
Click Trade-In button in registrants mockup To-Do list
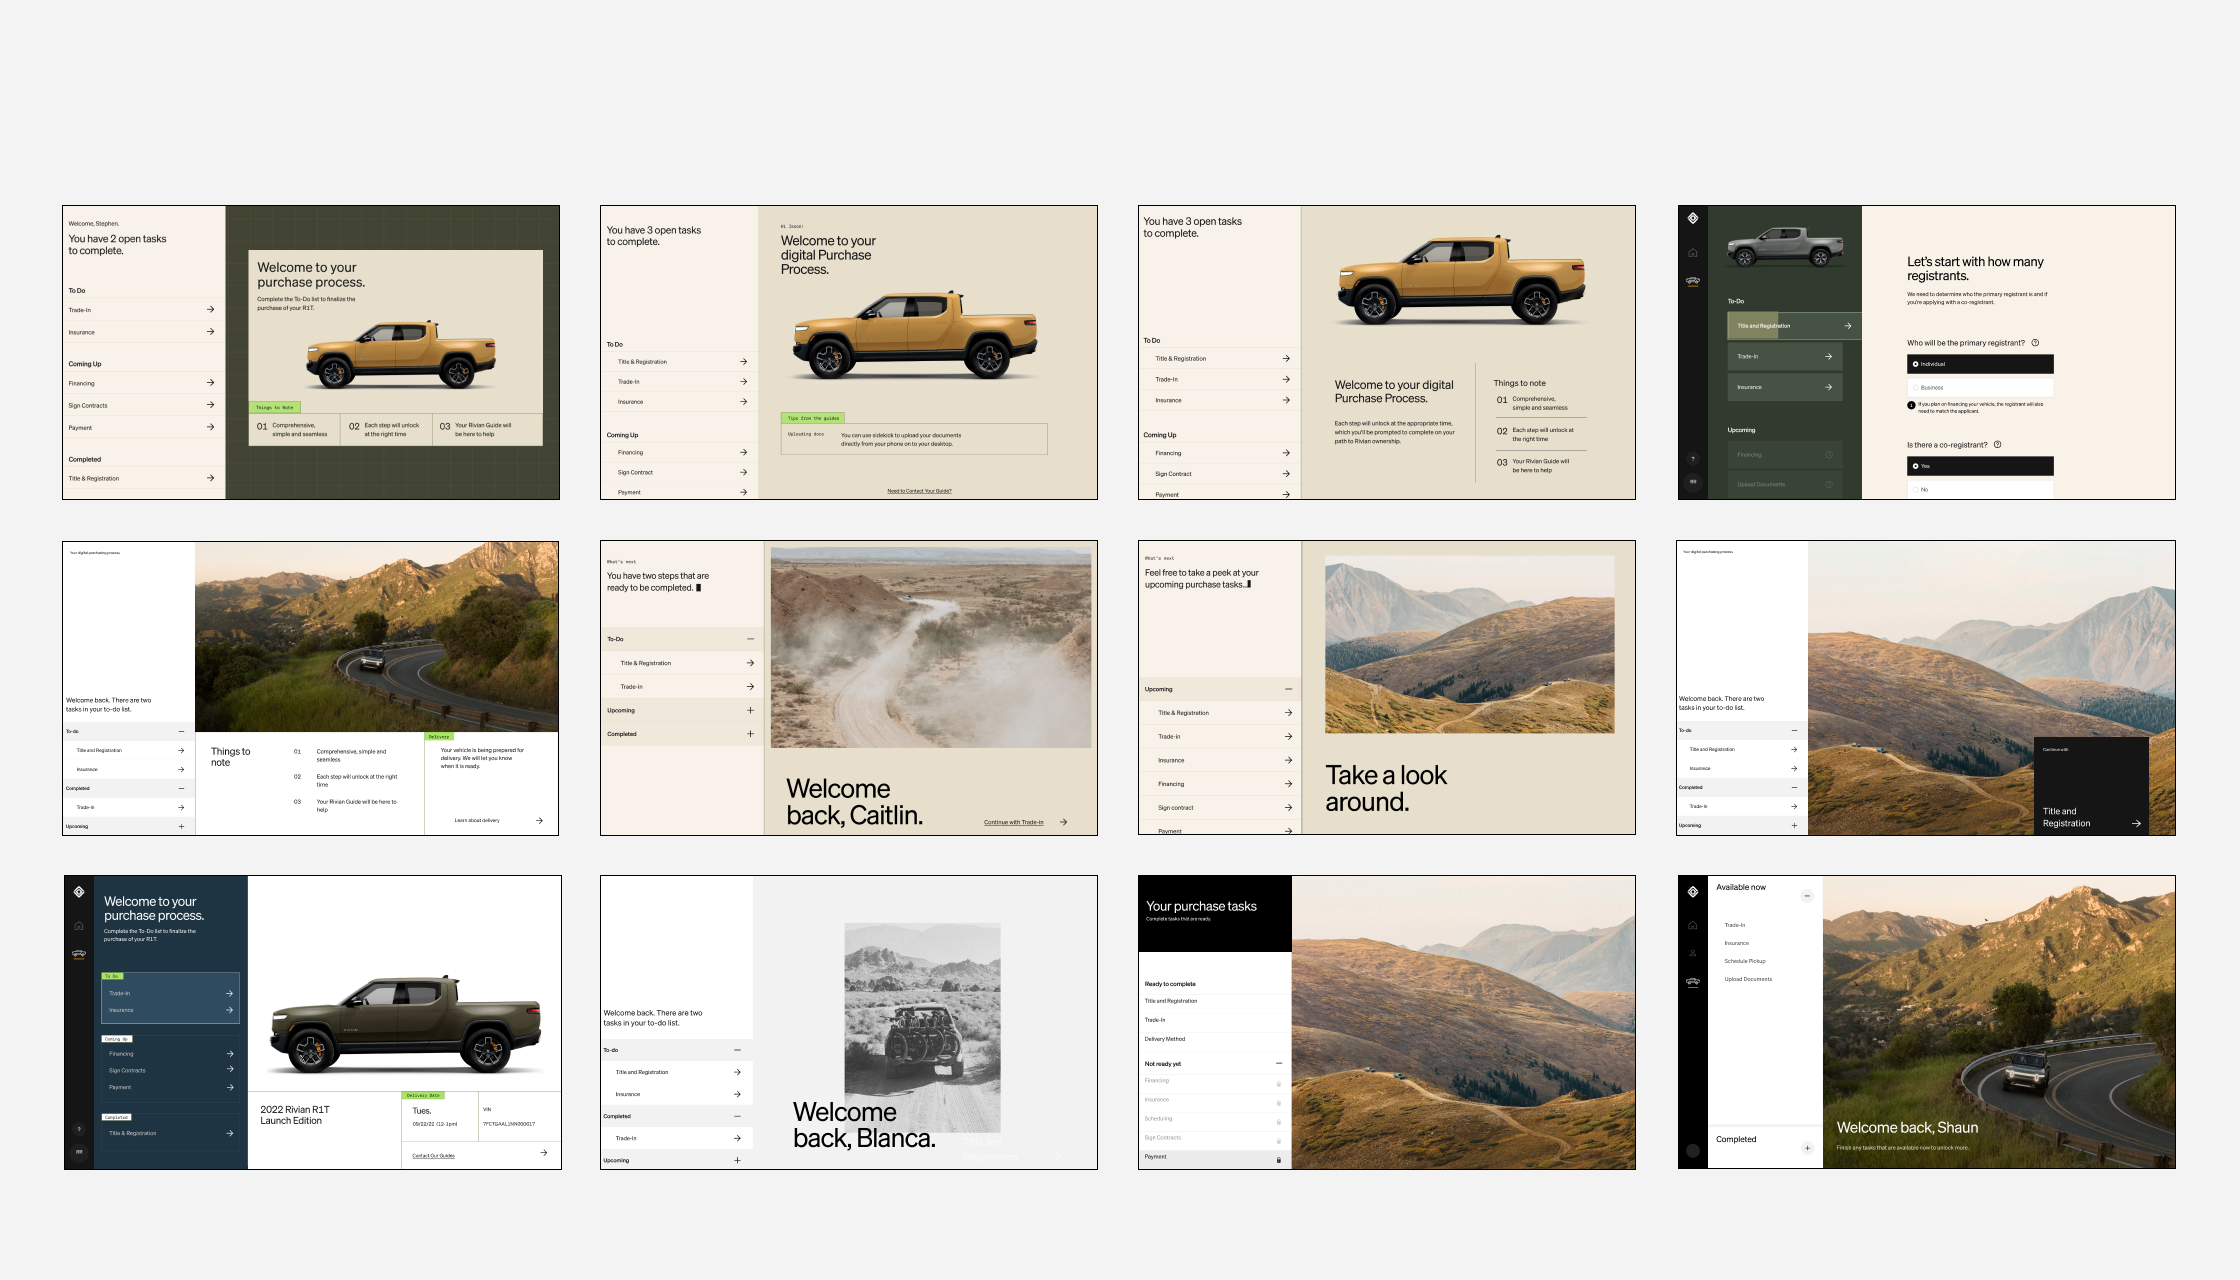pos(1785,356)
